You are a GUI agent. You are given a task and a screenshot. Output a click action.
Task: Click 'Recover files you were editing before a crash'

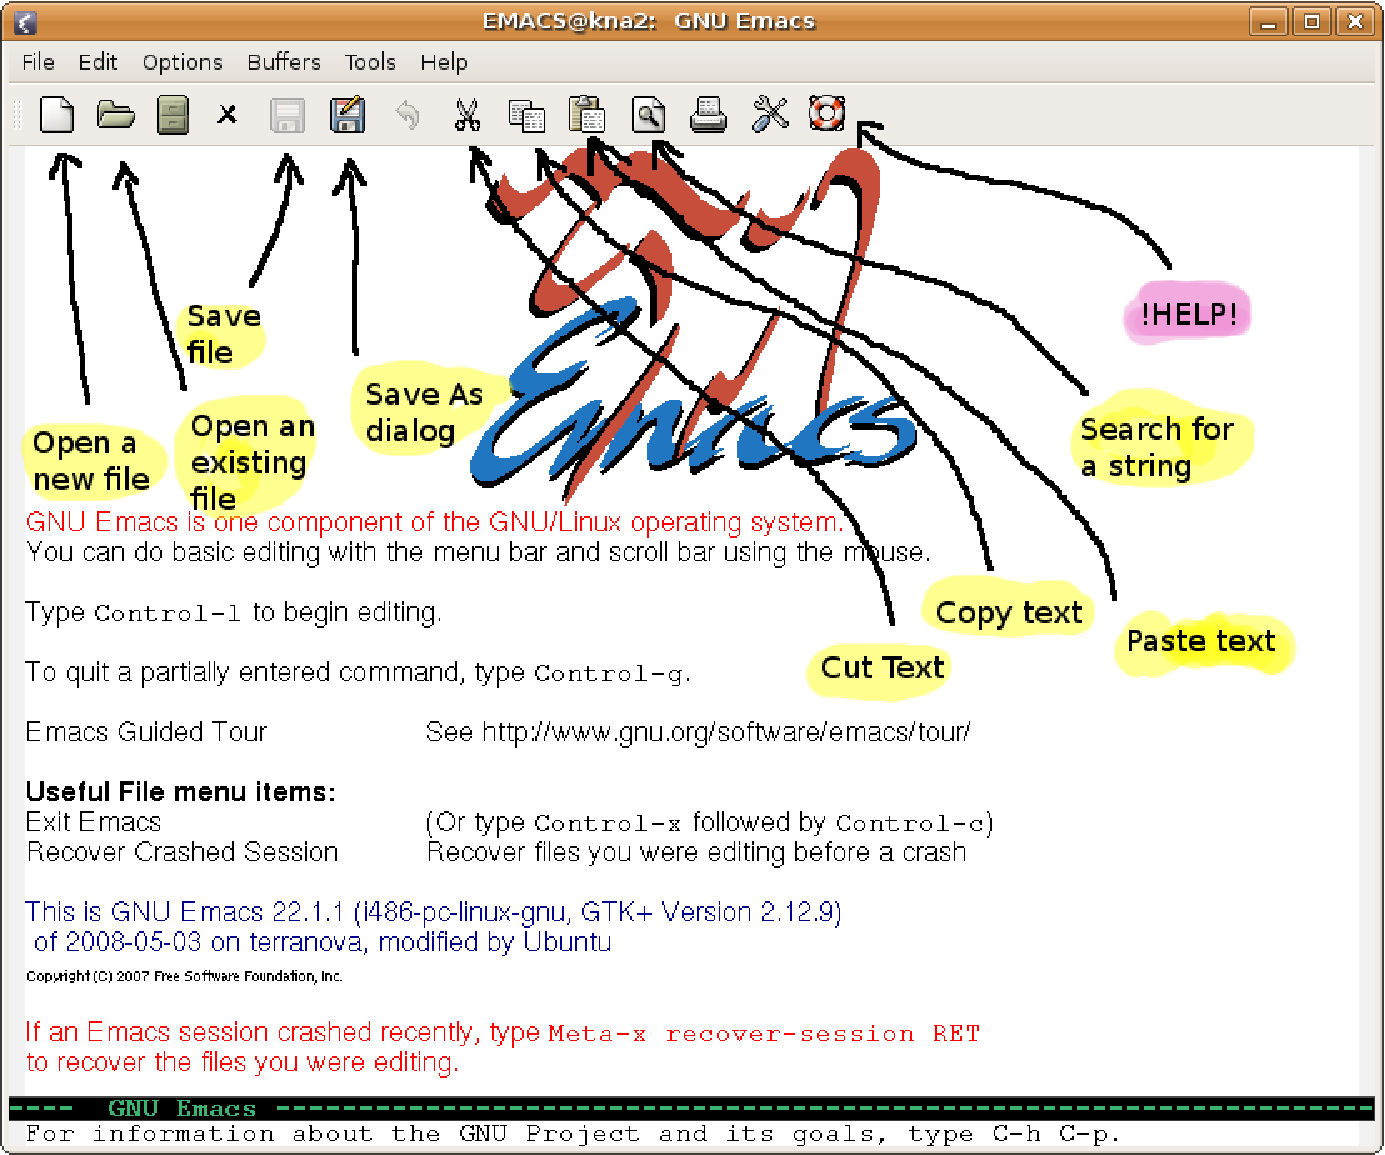[697, 852]
